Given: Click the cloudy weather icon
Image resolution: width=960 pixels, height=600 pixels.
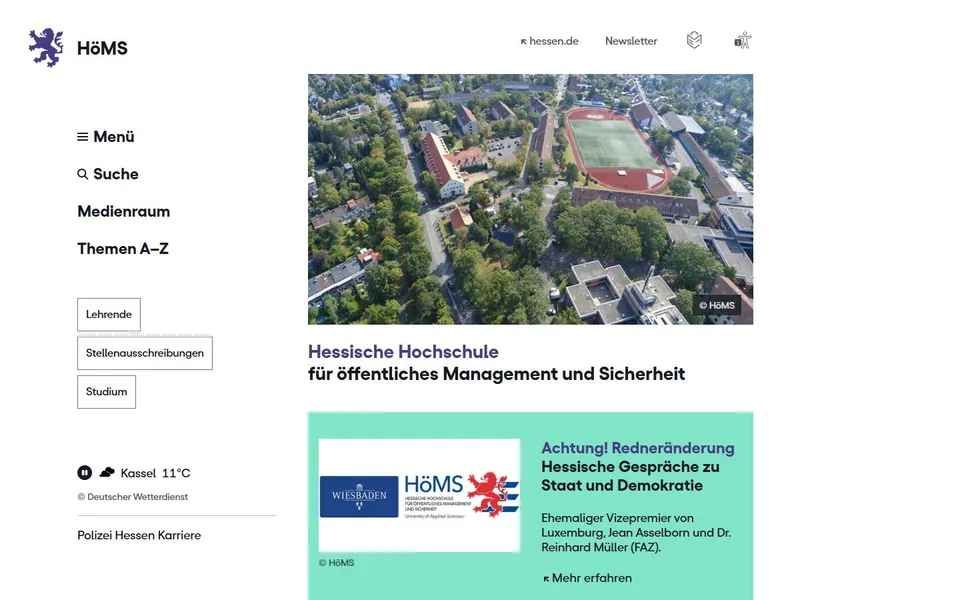Looking at the screenshot, I should point(107,472).
